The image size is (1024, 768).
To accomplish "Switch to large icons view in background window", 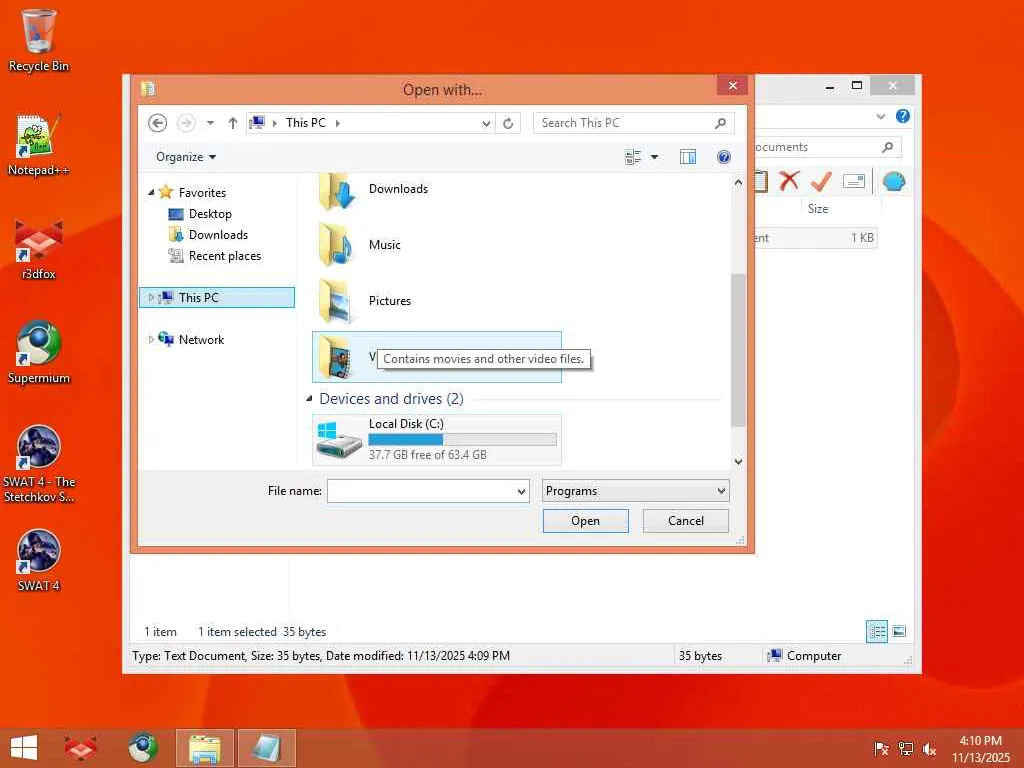I will point(899,631).
